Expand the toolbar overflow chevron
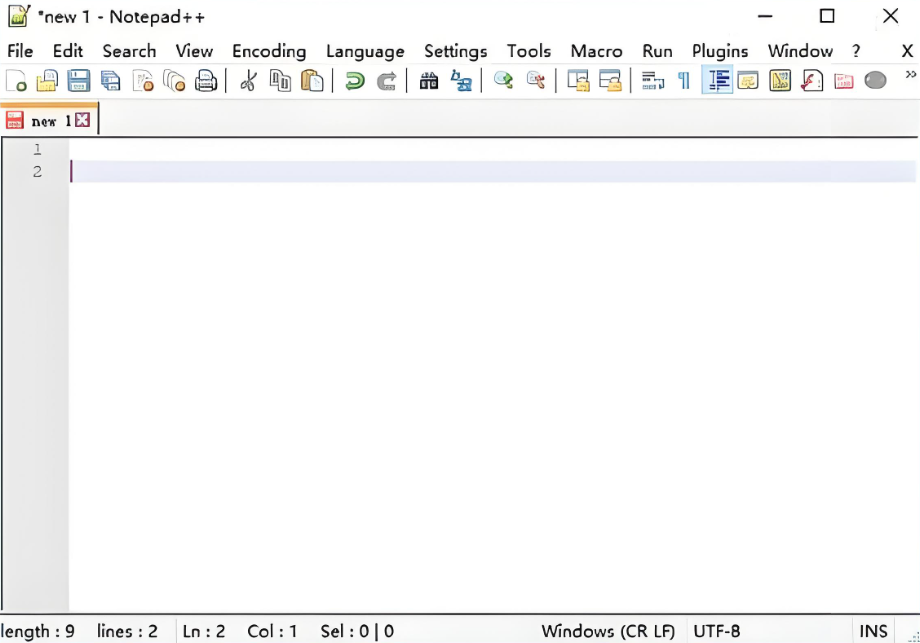This screenshot has width=920, height=643. 910,75
